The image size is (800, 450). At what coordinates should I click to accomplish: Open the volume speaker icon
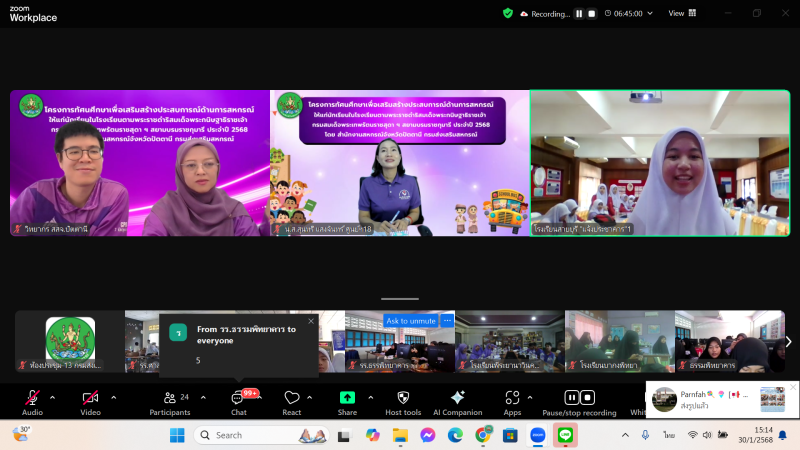point(707,435)
